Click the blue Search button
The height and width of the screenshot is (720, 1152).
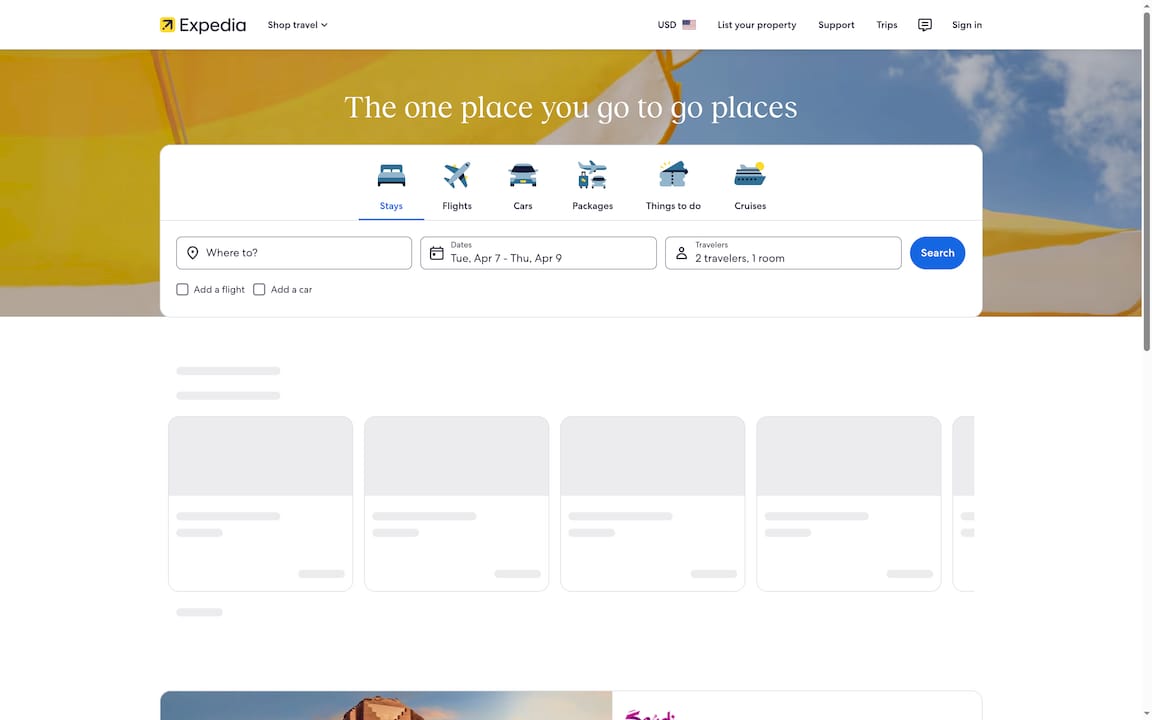tap(937, 252)
